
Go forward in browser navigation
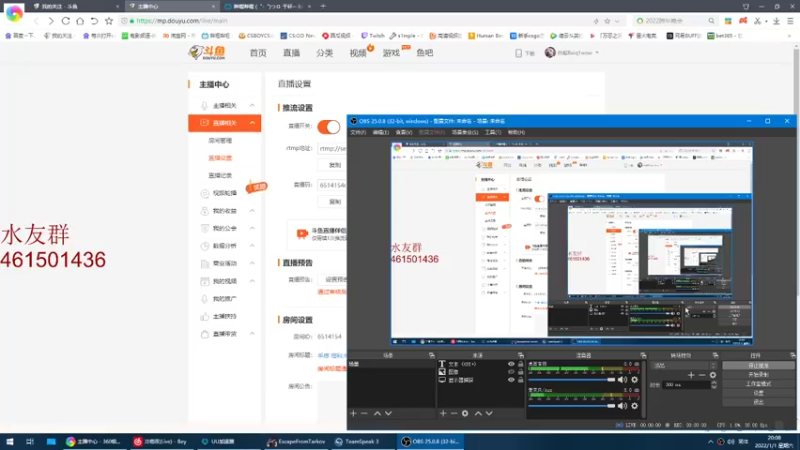pos(51,21)
